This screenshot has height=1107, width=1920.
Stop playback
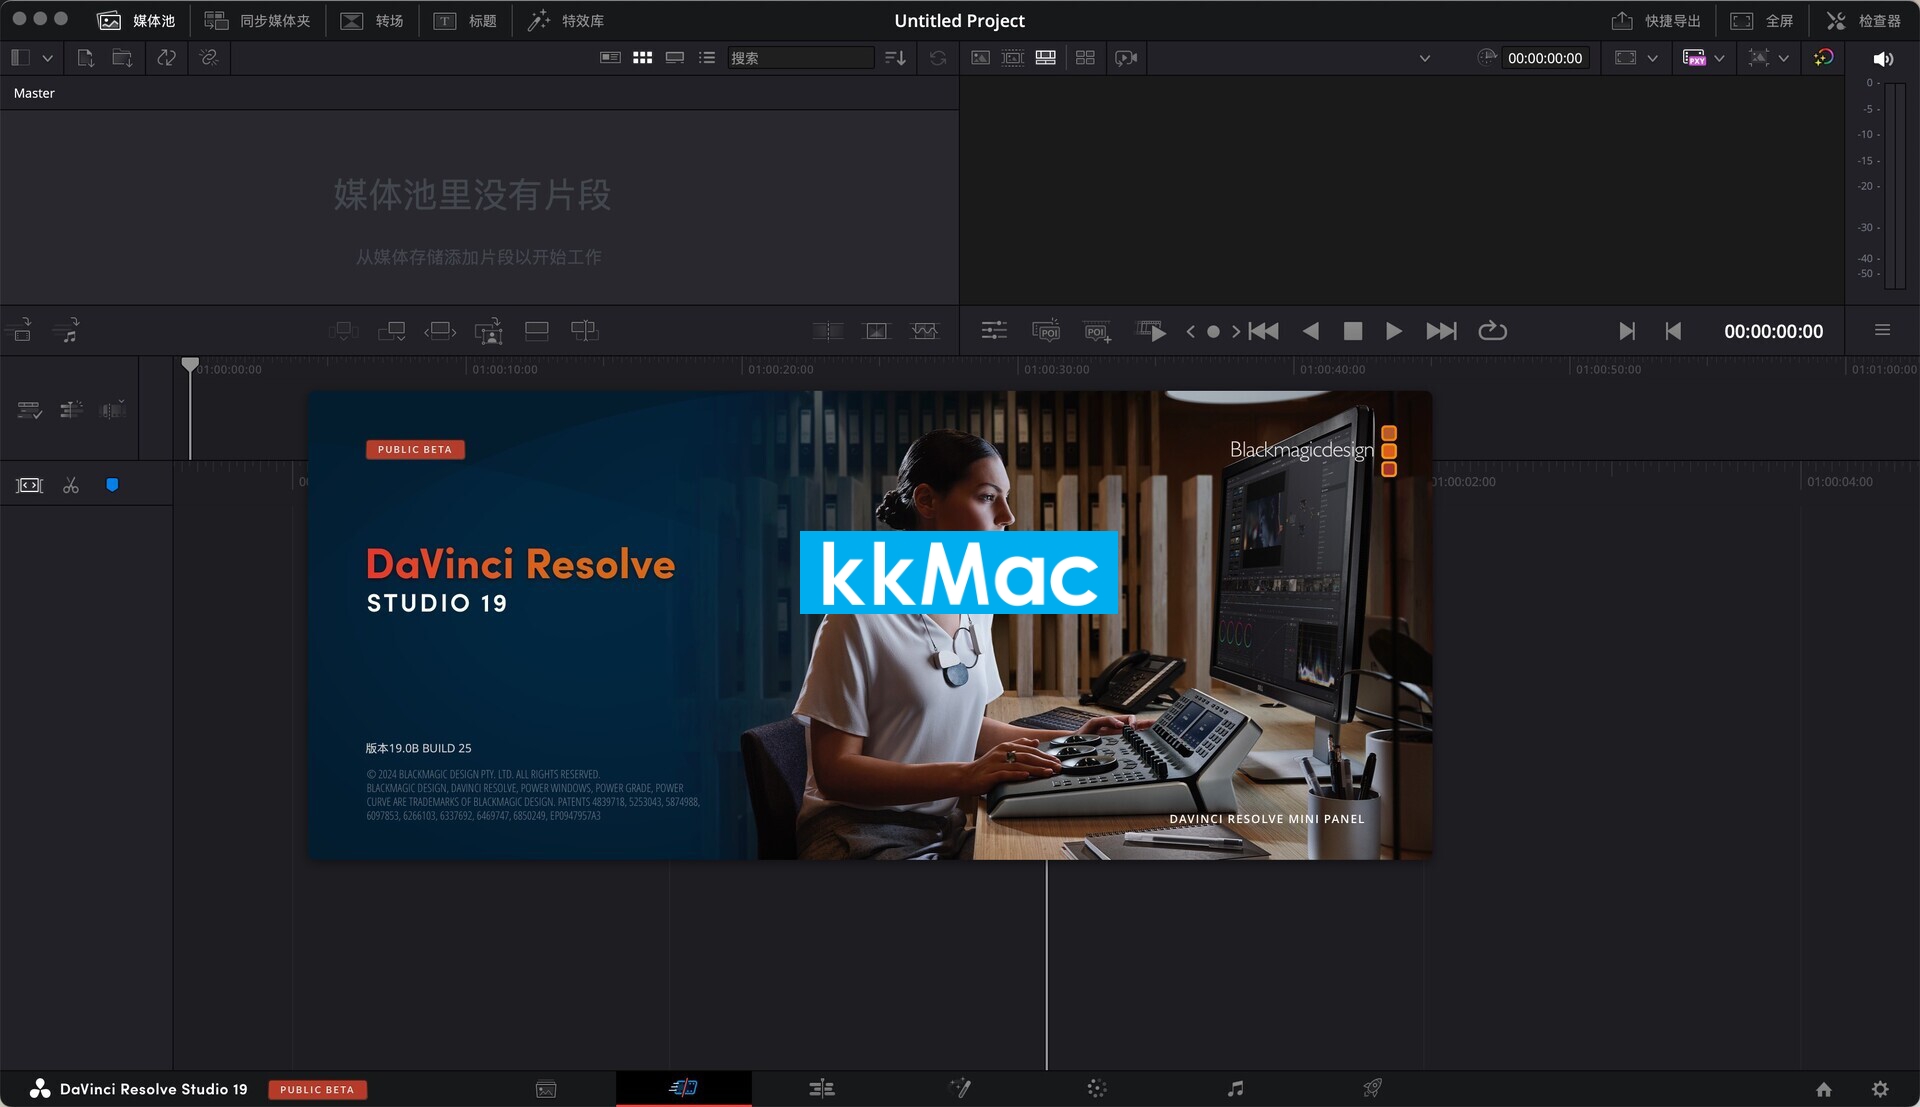1353,331
